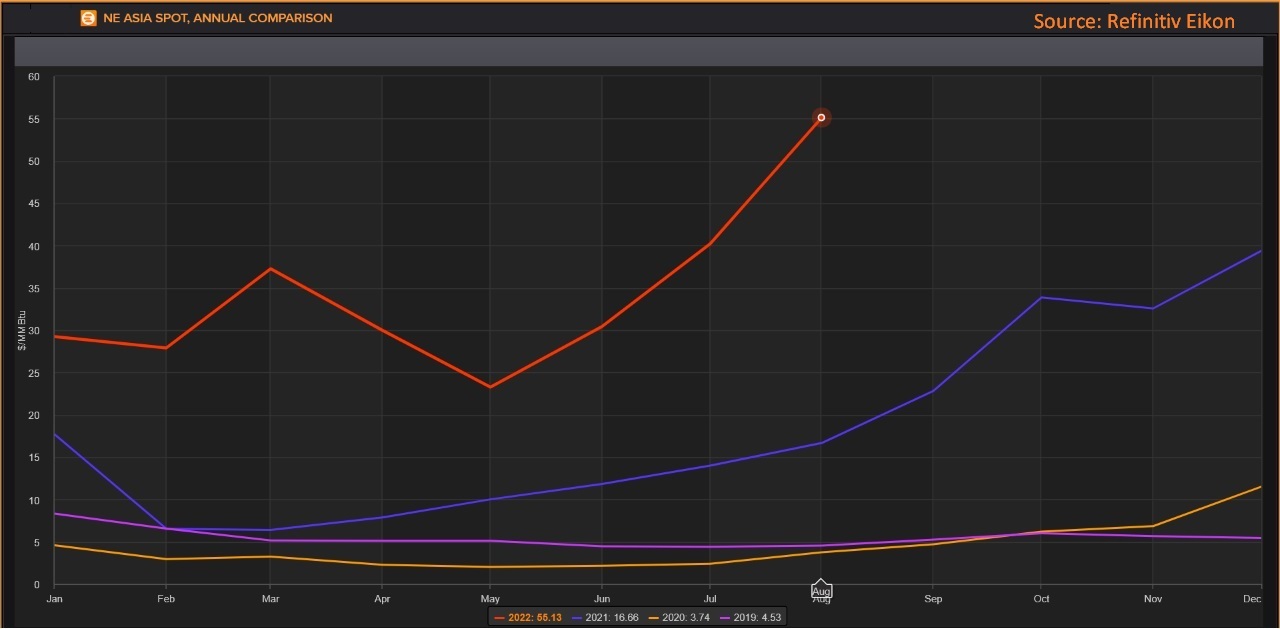Select the Mar label on the x-axis
1280x629 pixels.
click(x=270, y=599)
